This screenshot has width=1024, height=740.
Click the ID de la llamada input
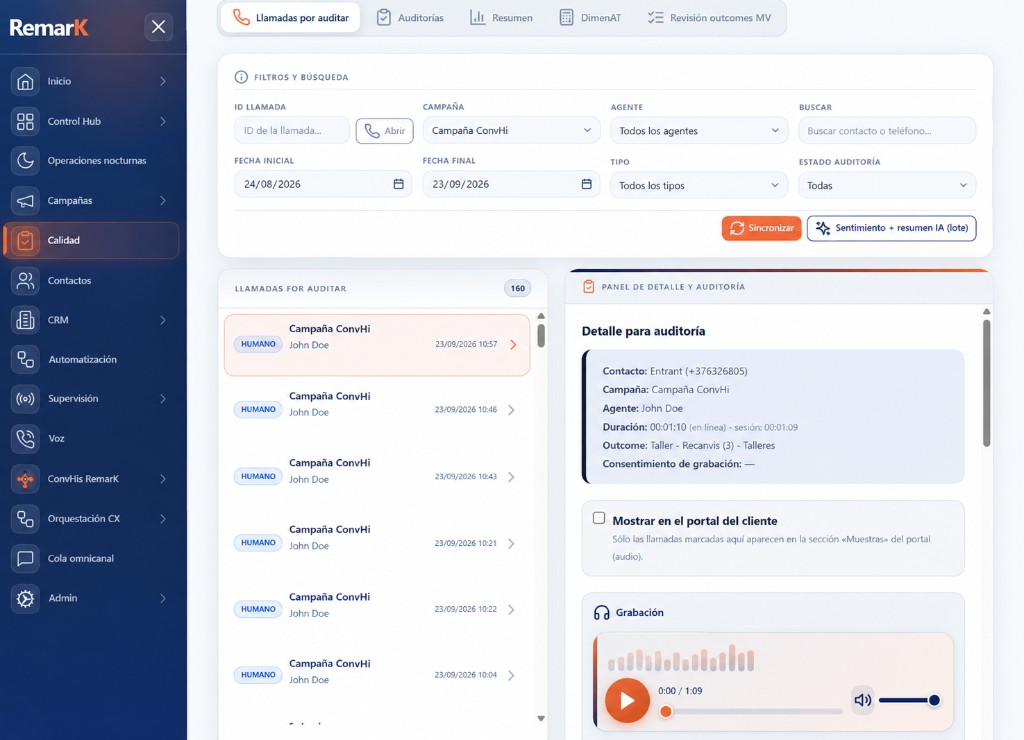click(x=292, y=131)
